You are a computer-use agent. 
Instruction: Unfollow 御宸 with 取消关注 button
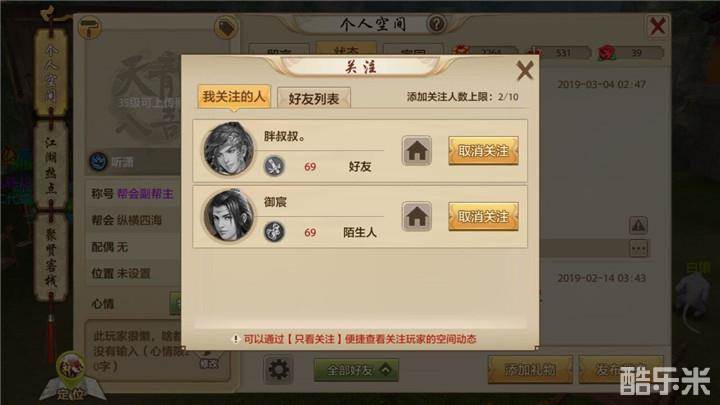coord(484,216)
